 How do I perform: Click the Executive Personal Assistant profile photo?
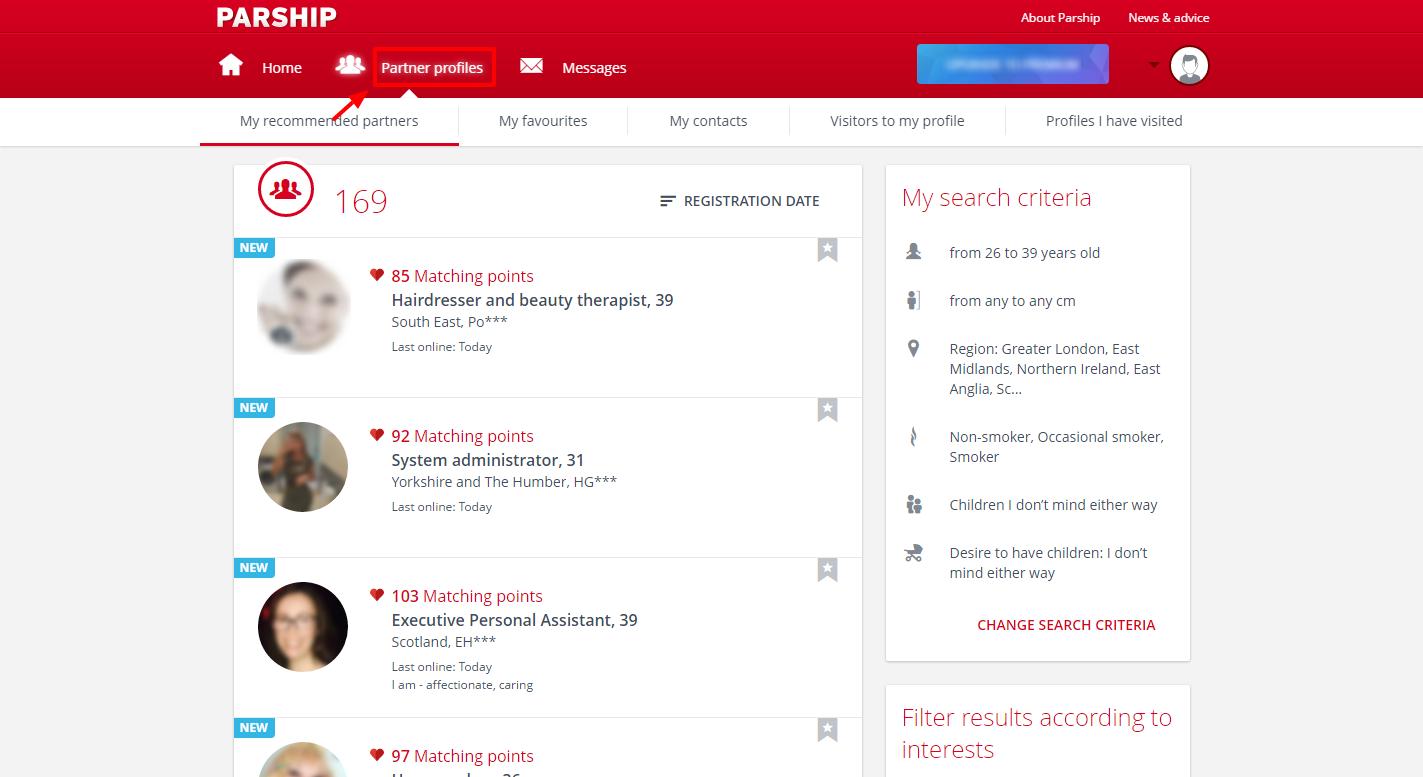[x=303, y=626]
